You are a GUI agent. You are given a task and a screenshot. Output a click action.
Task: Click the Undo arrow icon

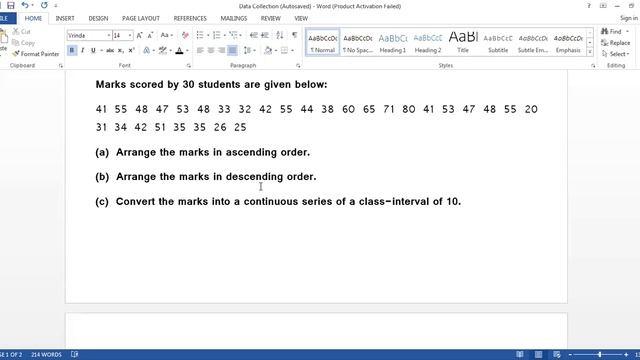coord(25,5)
